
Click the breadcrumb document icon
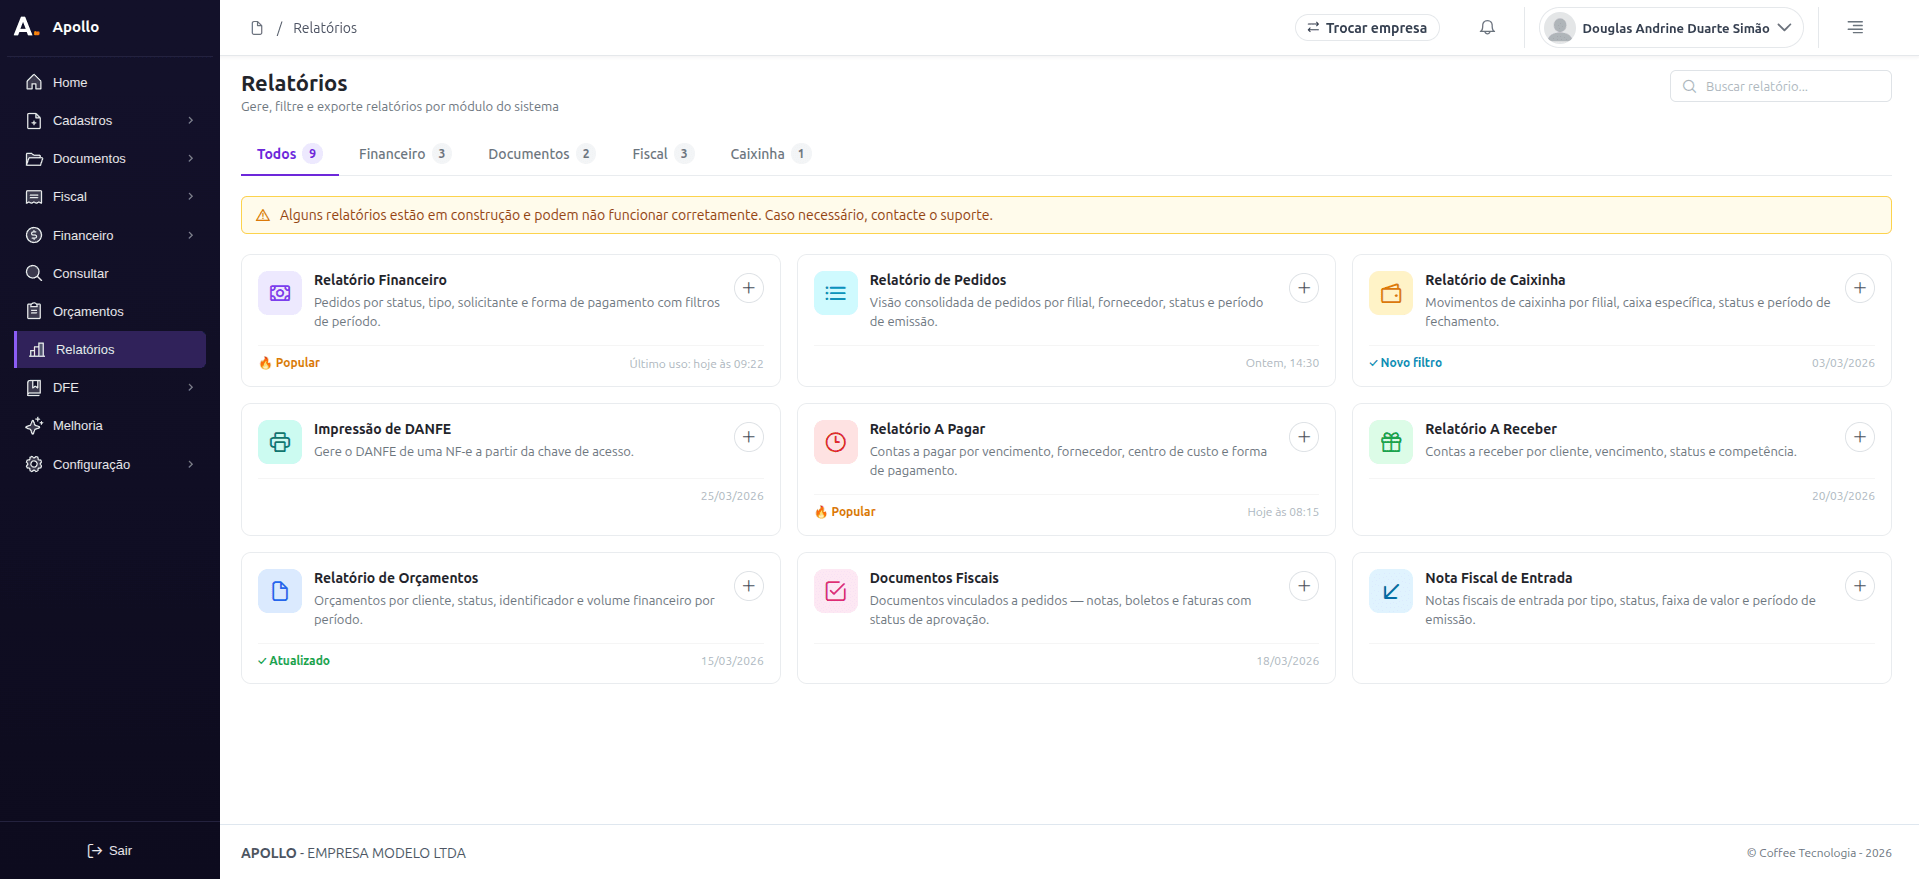click(257, 28)
